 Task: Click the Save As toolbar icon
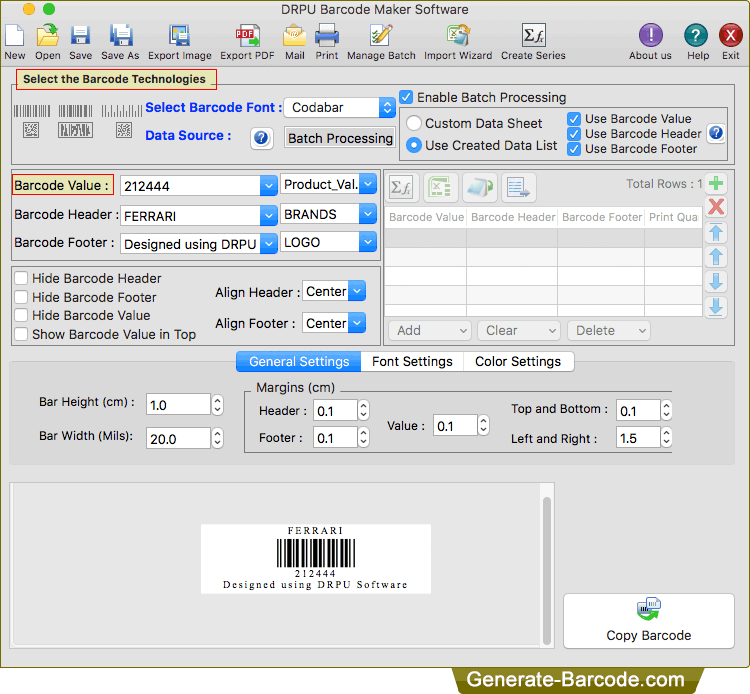click(121, 36)
